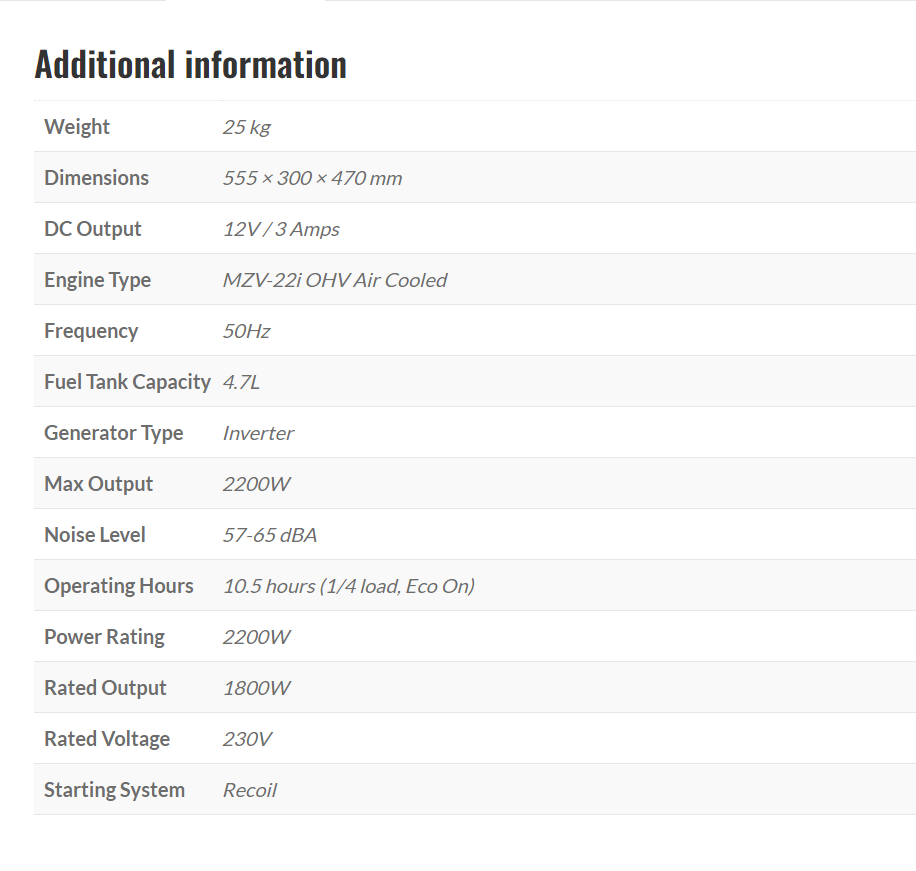Screen dimensions: 916x871
Task: Click the Engine Type label
Action: (97, 280)
